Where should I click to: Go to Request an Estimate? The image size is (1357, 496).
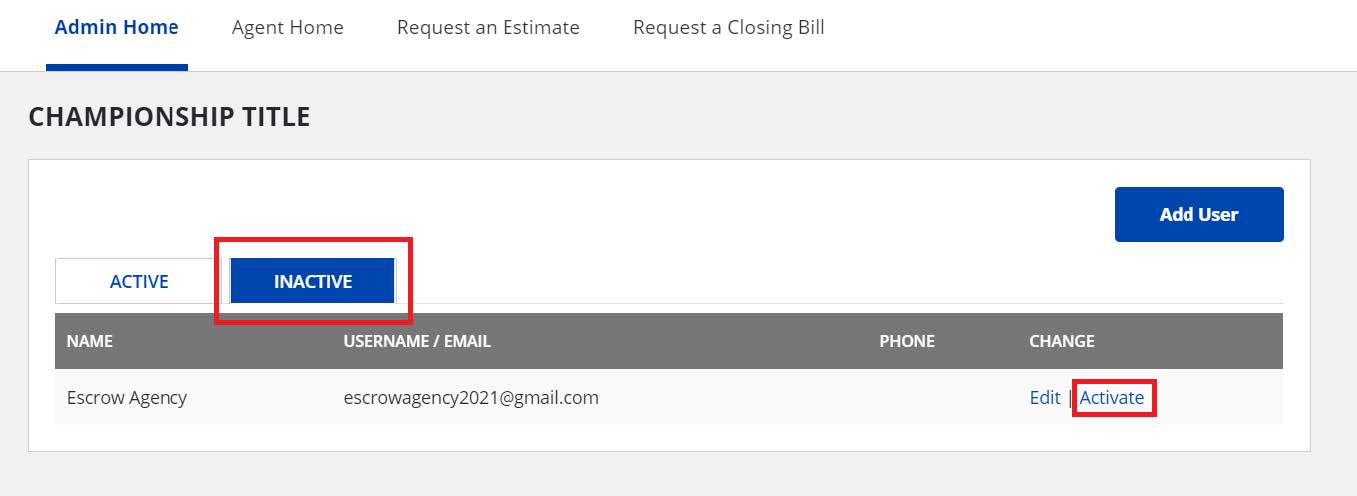(x=488, y=28)
